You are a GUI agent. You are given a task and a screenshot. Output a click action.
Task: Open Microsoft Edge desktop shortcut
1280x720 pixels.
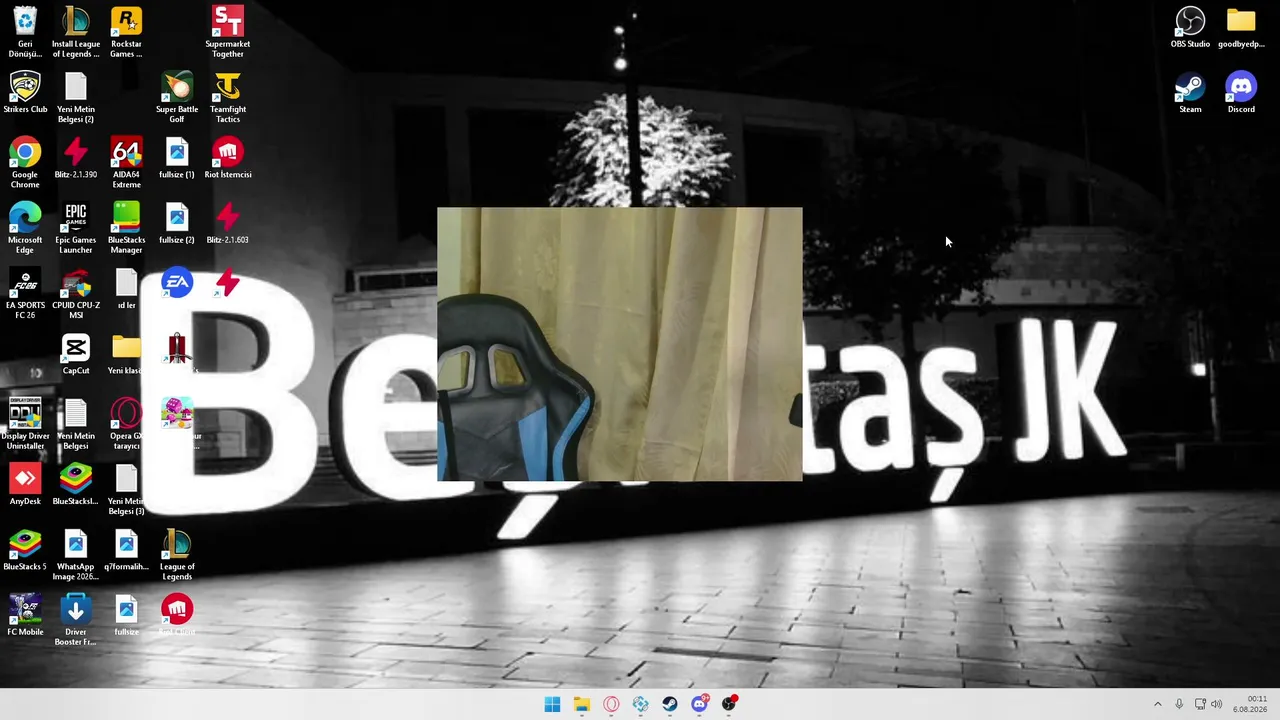point(25,228)
